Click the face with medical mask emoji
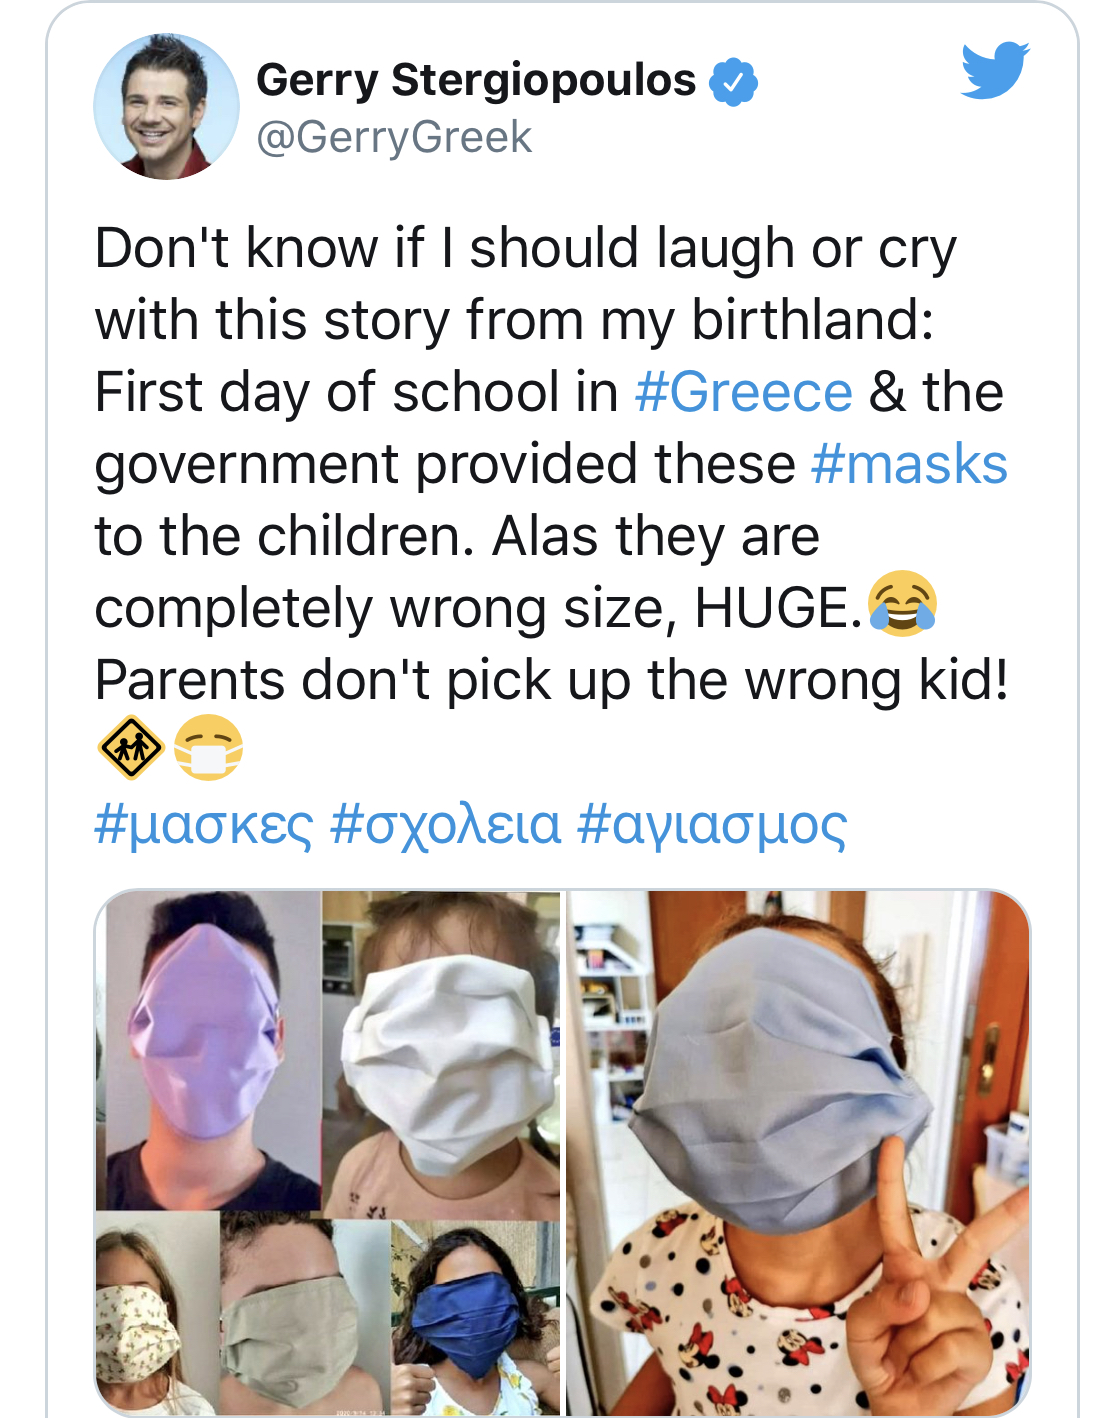This screenshot has width=1112, height=1418. 208,747
